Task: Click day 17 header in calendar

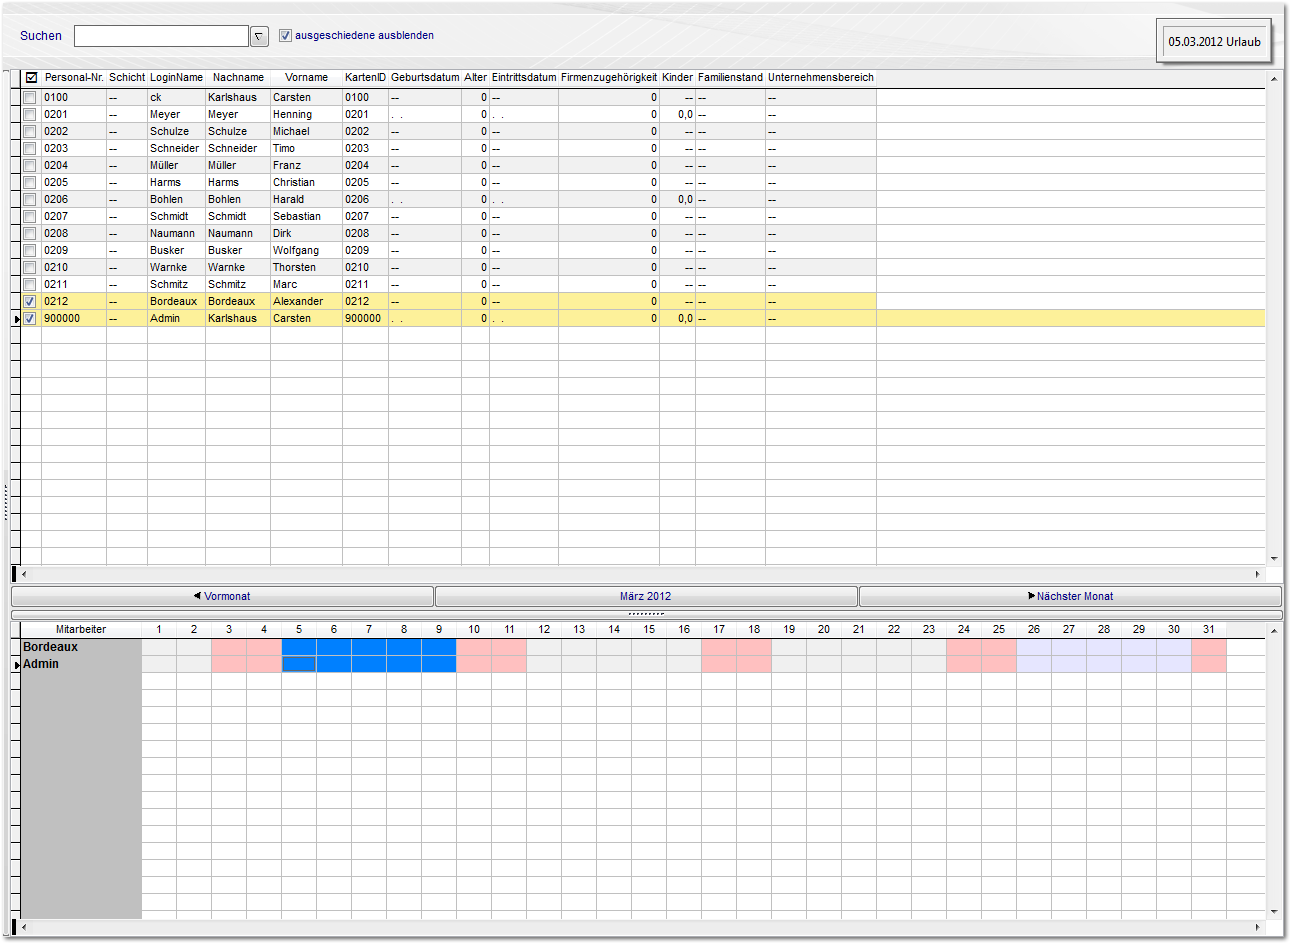Action: [x=719, y=629]
